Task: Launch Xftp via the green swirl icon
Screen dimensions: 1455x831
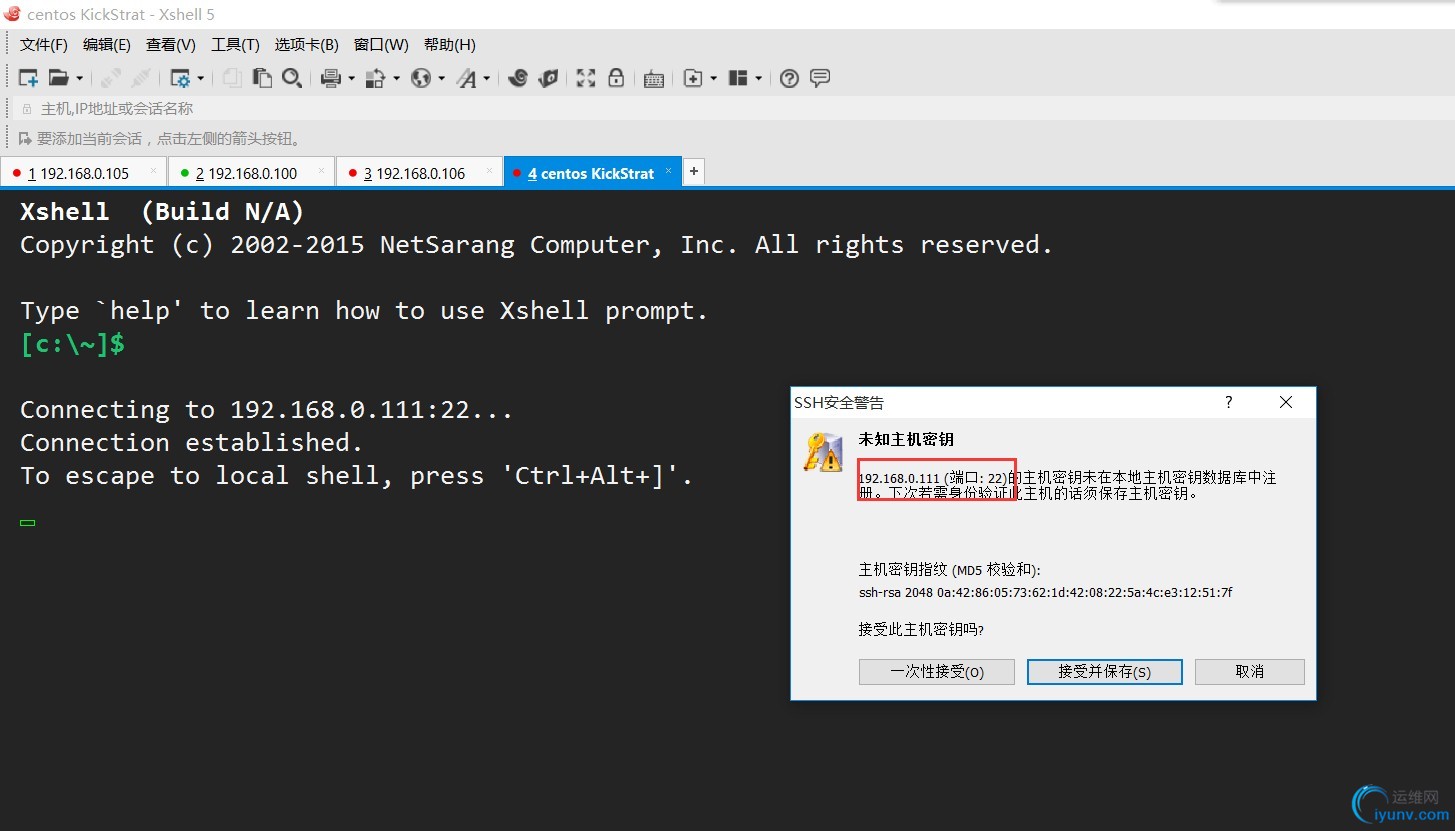Action: pos(517,78)
